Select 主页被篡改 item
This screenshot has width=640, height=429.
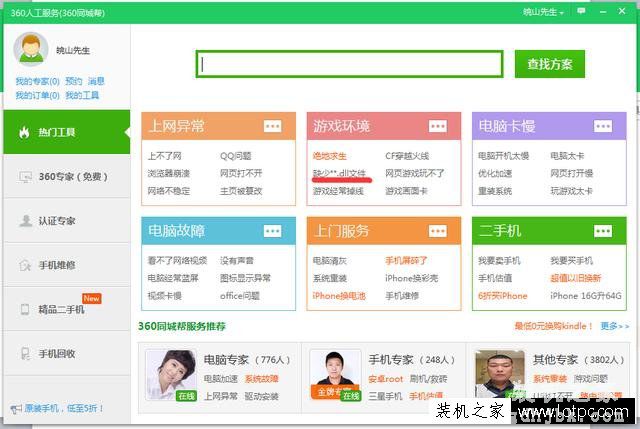click(x=241, y=191)
